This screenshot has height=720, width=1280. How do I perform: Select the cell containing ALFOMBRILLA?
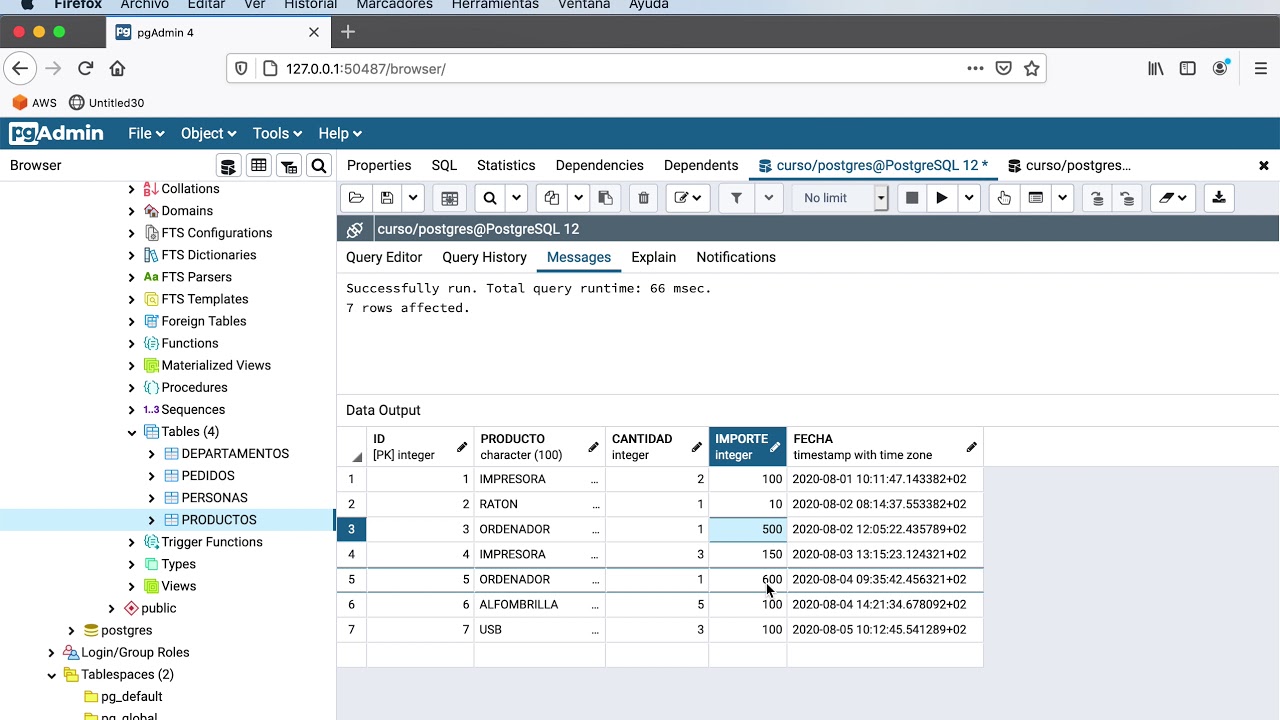[540, 604]
